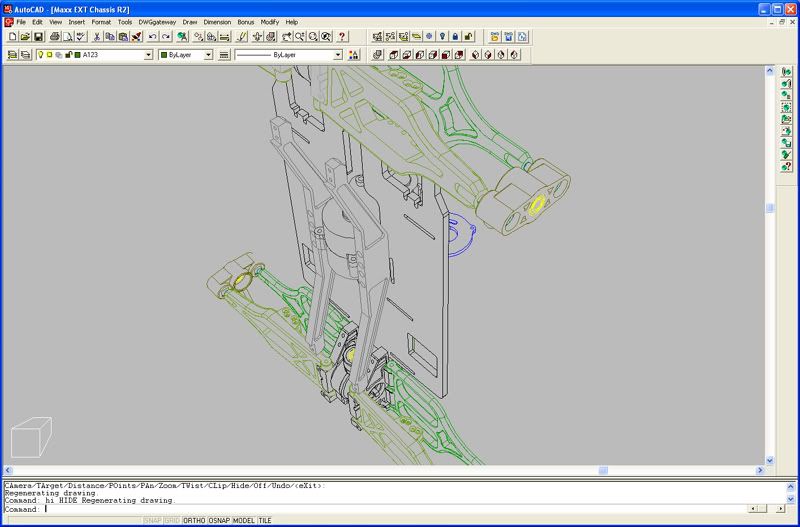Click the Print icon
Screen dimensions: 800x527
55,36
